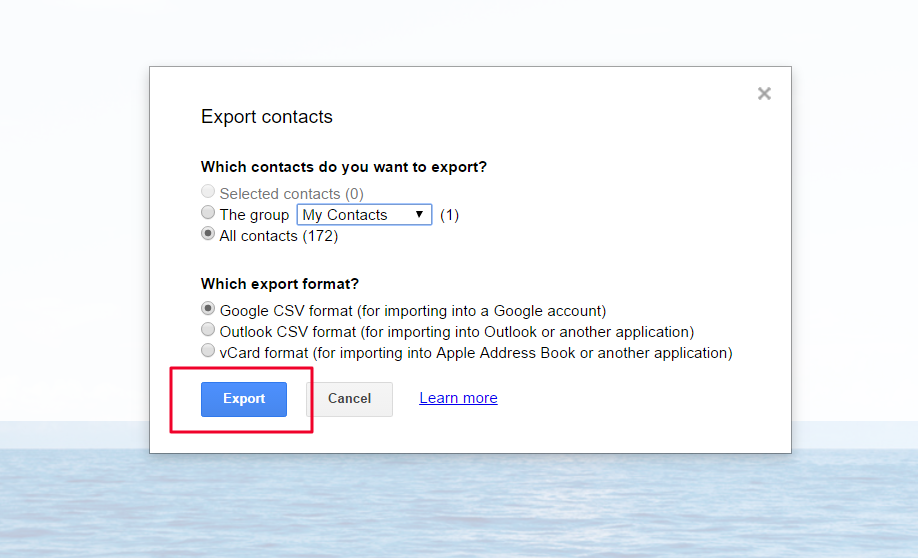This screenshot has width=918, height=558.
Task: Click the Export contacts dialog title
Action: [x=266, y=117]
